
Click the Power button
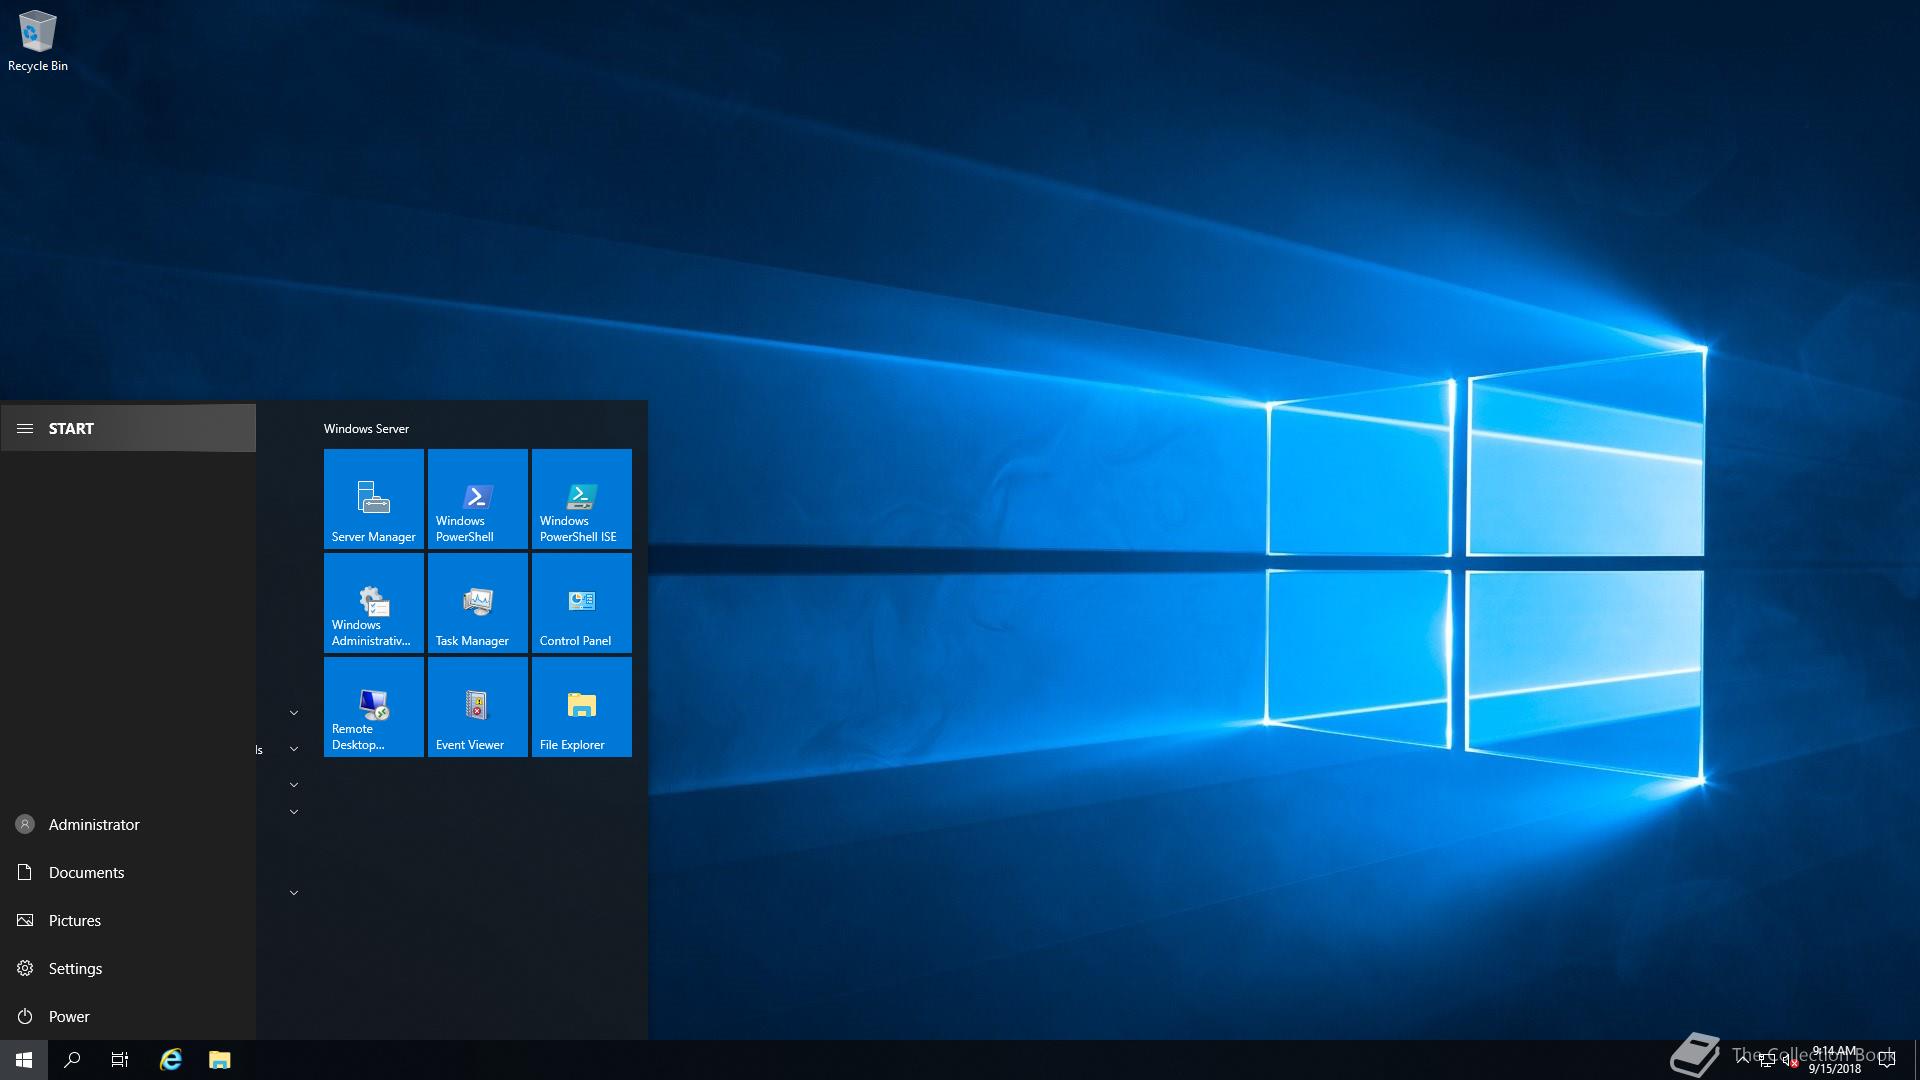click(x=68, y=1016)
